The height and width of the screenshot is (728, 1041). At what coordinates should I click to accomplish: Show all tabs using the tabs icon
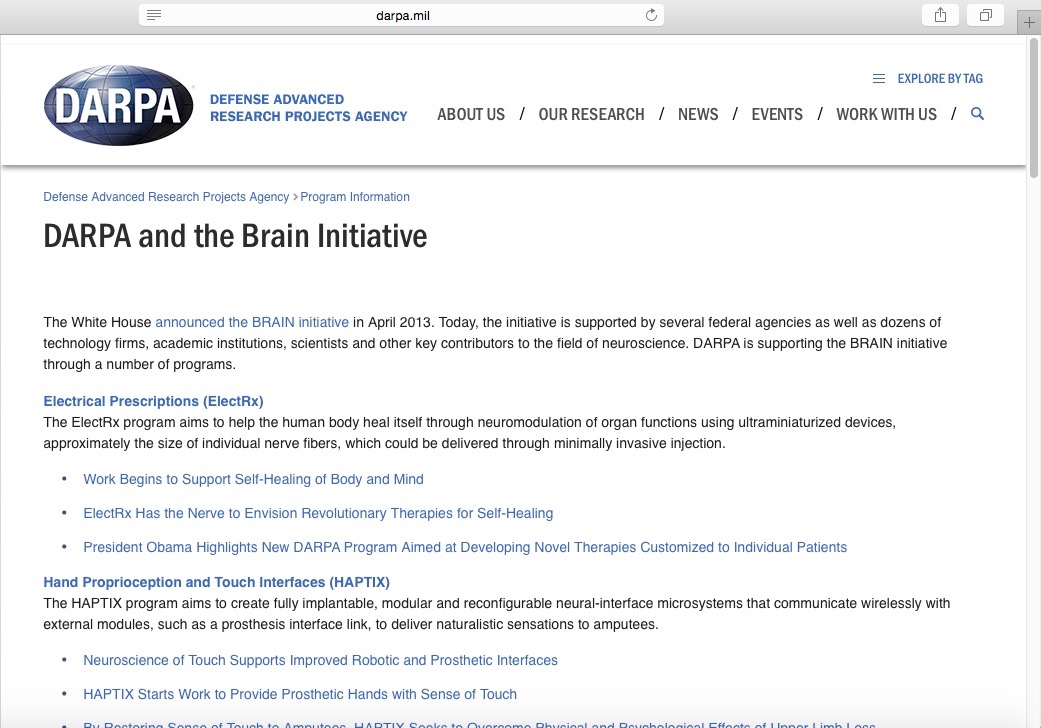click(986, 15)
